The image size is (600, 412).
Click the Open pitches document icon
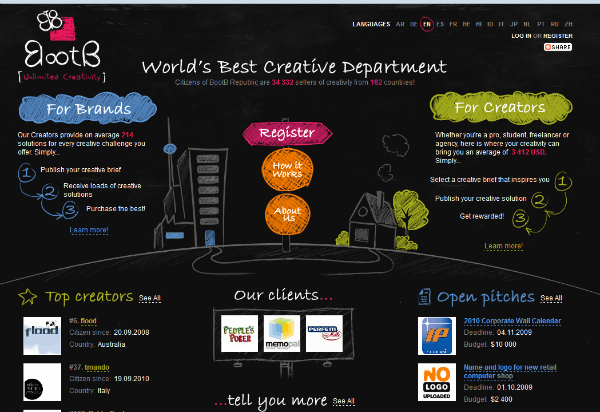click(x=425, y=297)
